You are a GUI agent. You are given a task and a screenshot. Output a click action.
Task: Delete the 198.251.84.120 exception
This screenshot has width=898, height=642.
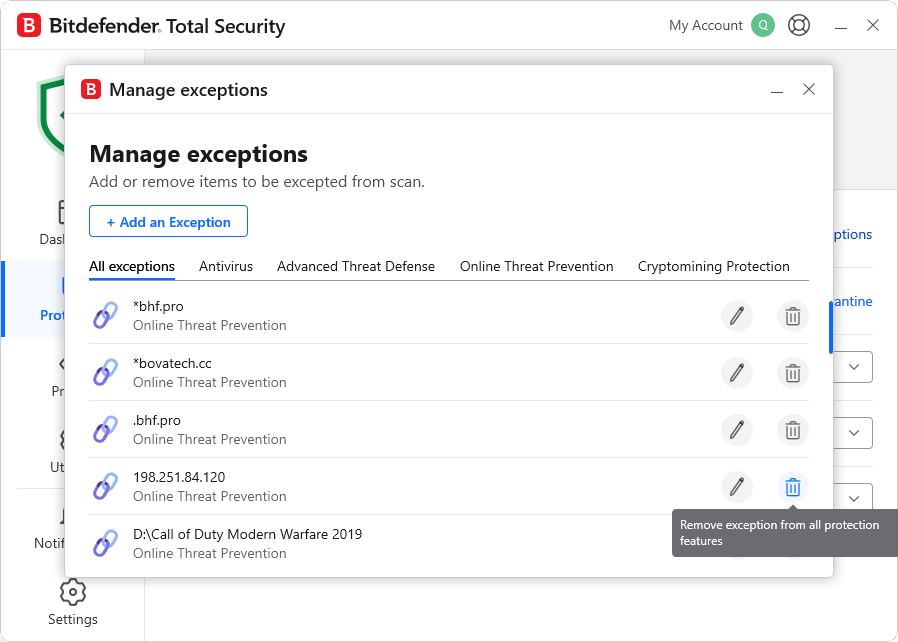793,487
